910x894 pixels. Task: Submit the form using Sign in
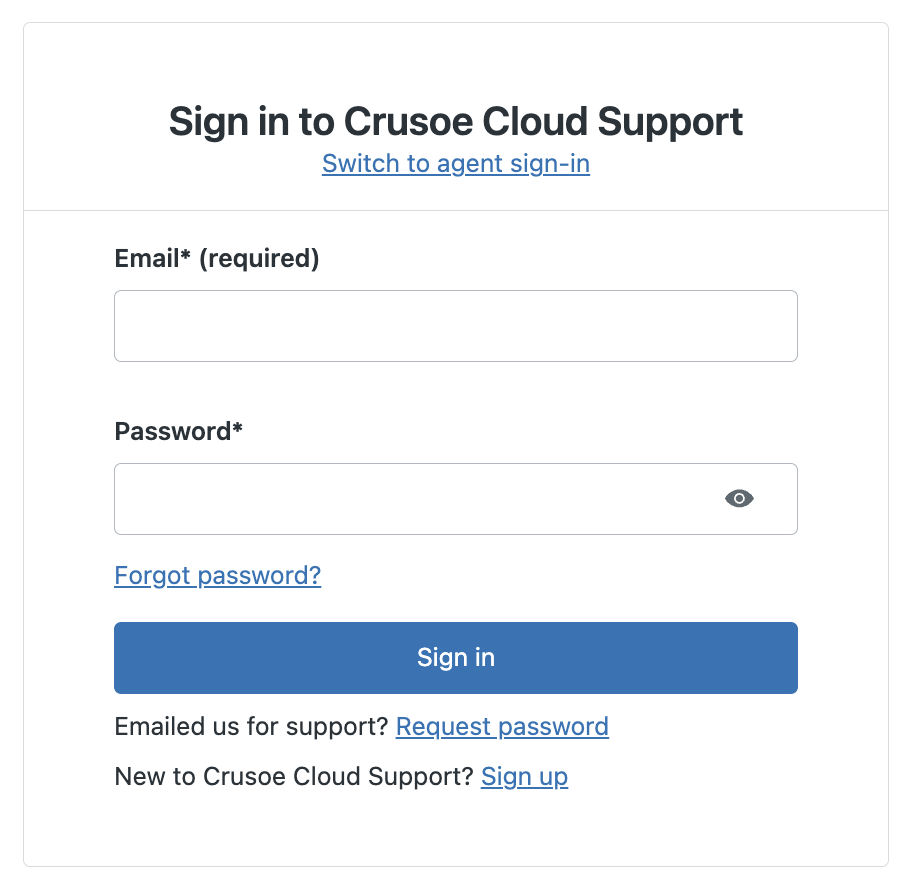point(456,658)
